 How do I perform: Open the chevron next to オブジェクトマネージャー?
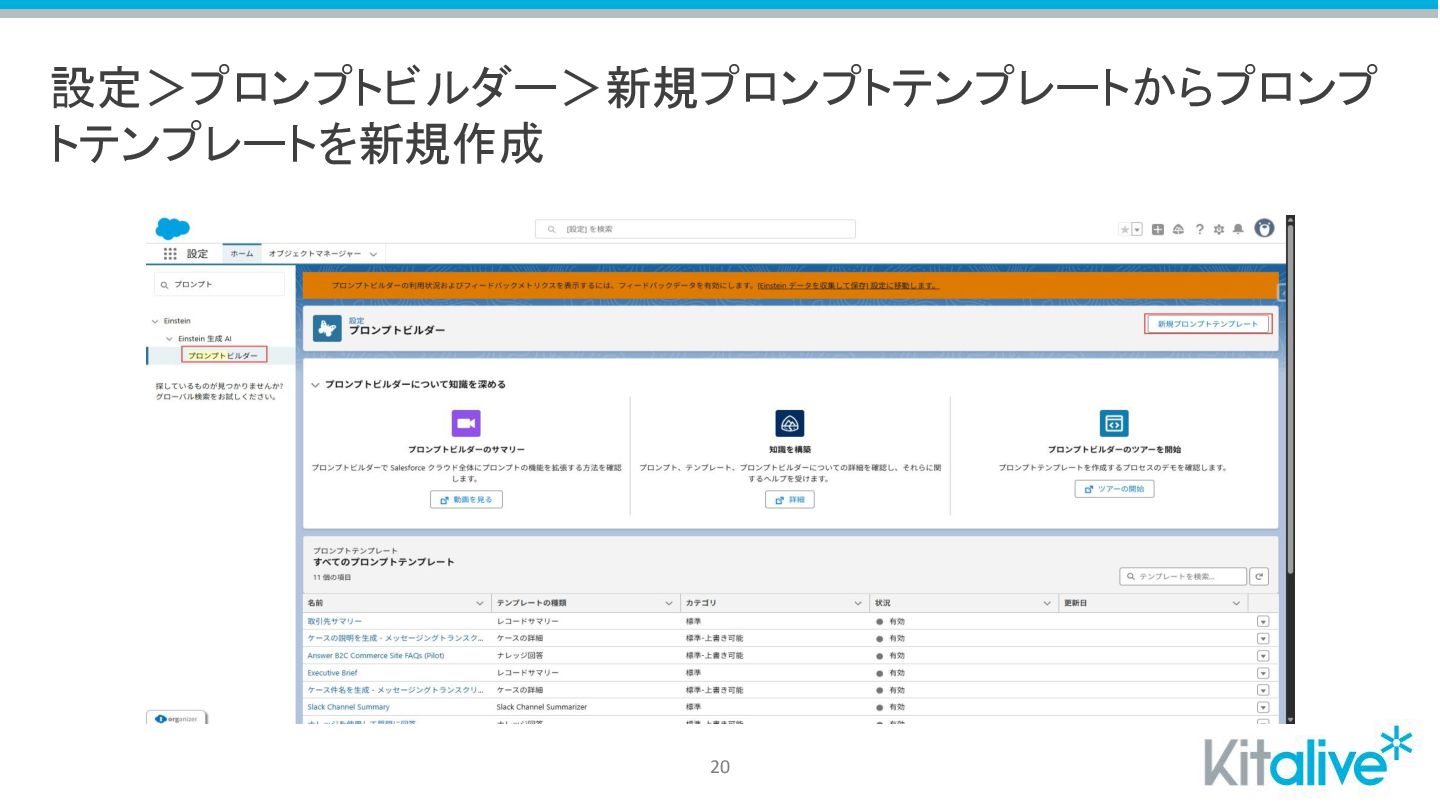[373, 254]
